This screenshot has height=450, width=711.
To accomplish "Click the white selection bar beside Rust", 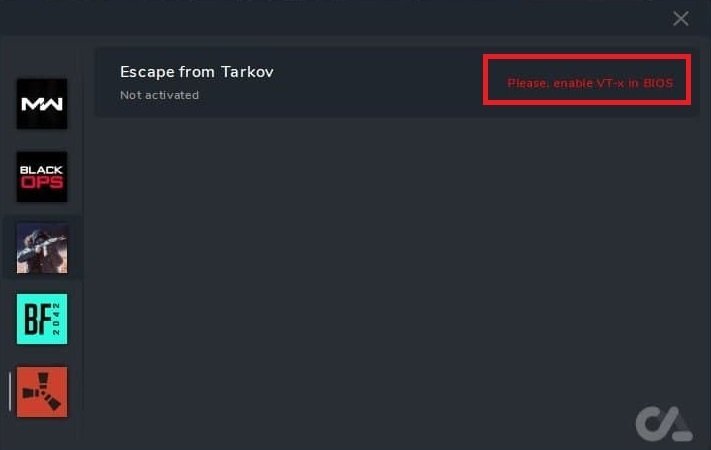I will (10, 391).
